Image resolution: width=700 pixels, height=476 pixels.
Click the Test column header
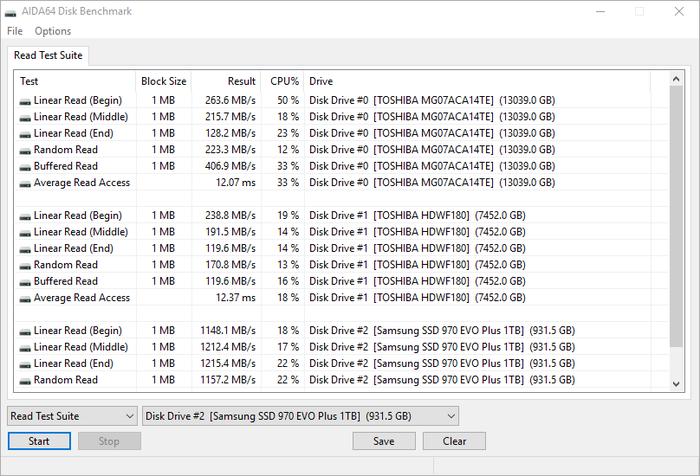(x=75, y=81)
